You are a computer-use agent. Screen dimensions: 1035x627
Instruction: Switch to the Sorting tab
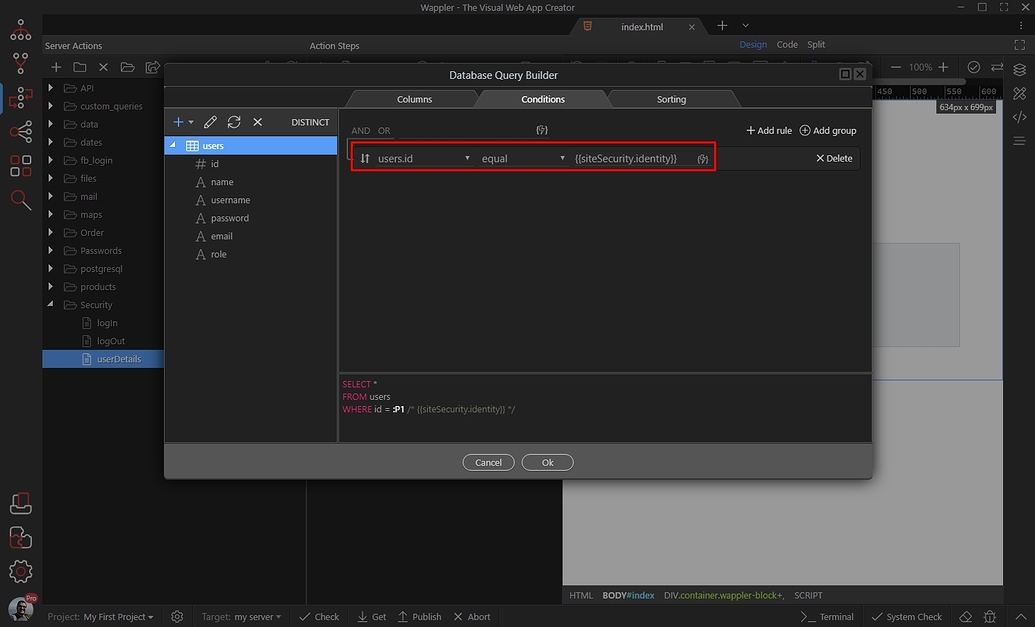pyautogui.click(x=671, y=99)
